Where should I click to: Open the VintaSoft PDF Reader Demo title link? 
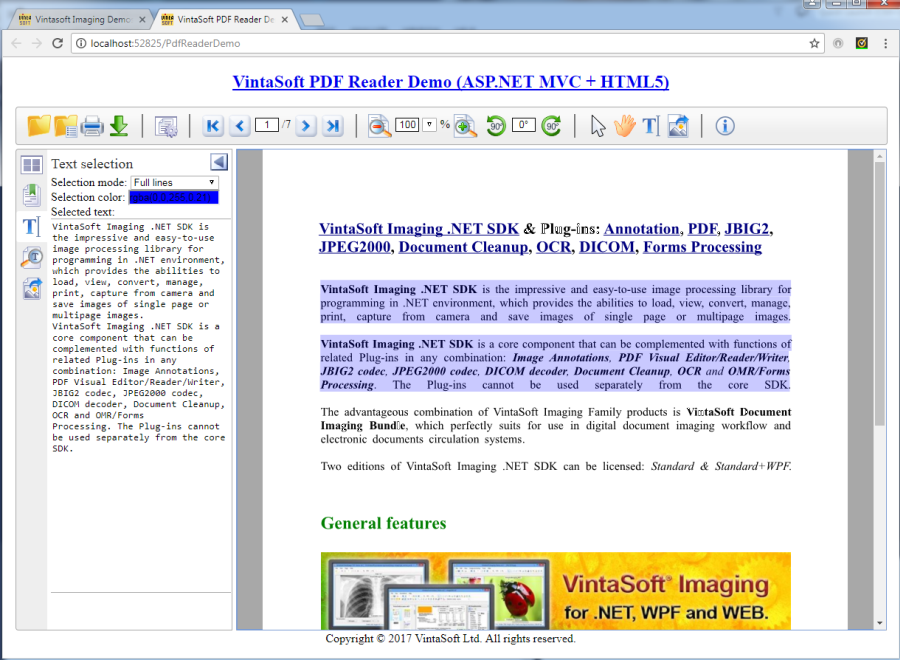click(x=451, y=81)
